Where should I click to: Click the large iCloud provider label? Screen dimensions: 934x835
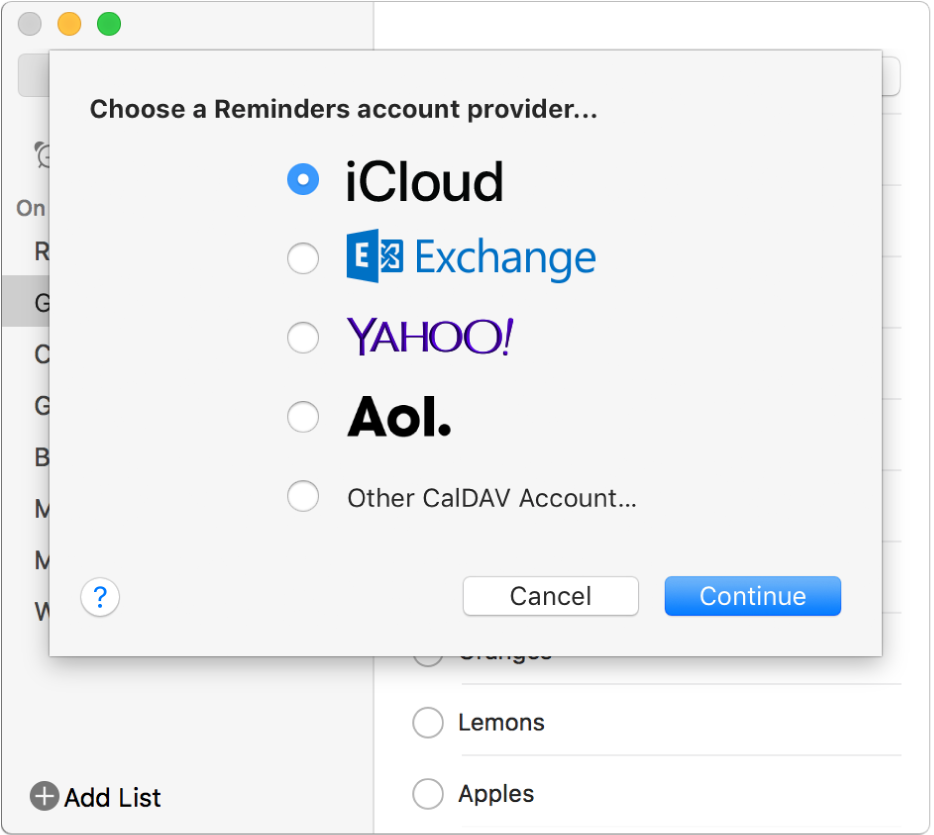point(424,182)
